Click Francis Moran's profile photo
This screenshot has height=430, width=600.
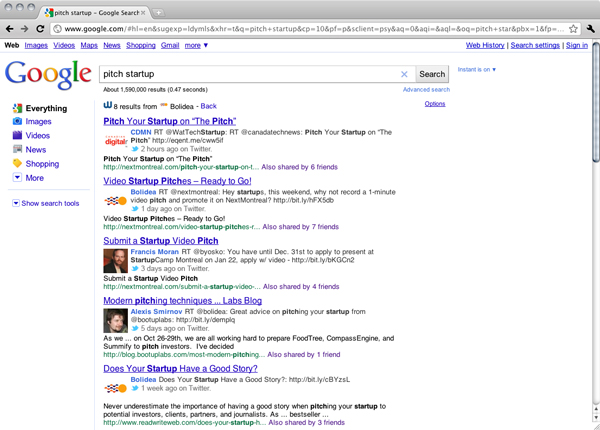(116, 261)
